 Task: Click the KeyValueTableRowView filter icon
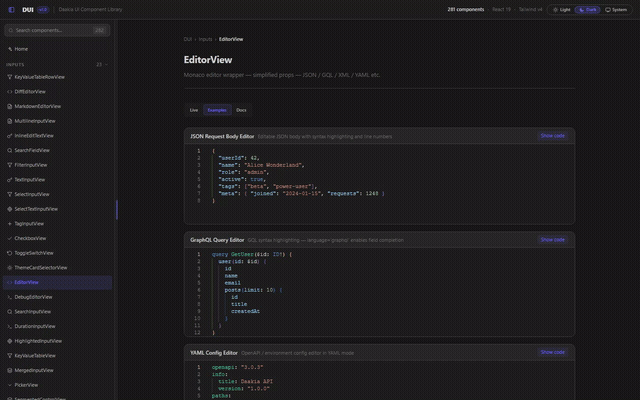[x=10, y=77]
